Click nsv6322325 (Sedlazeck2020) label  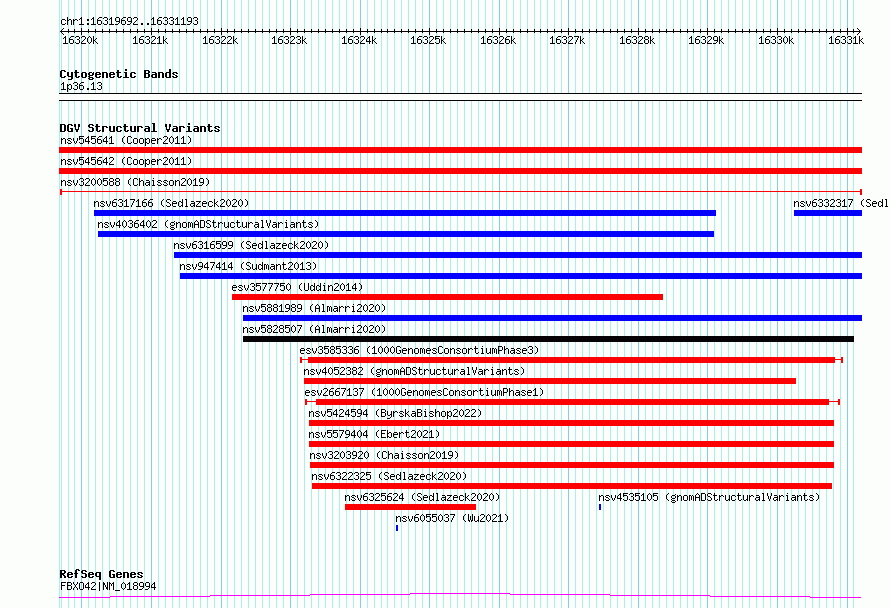click(389, 476)
